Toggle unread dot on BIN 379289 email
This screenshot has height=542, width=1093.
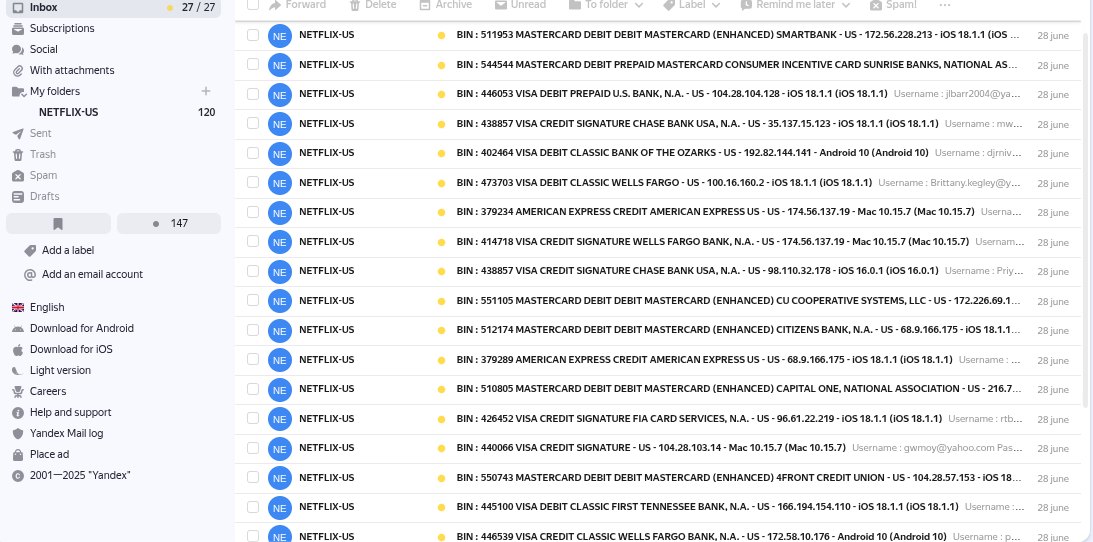[441, 361]
